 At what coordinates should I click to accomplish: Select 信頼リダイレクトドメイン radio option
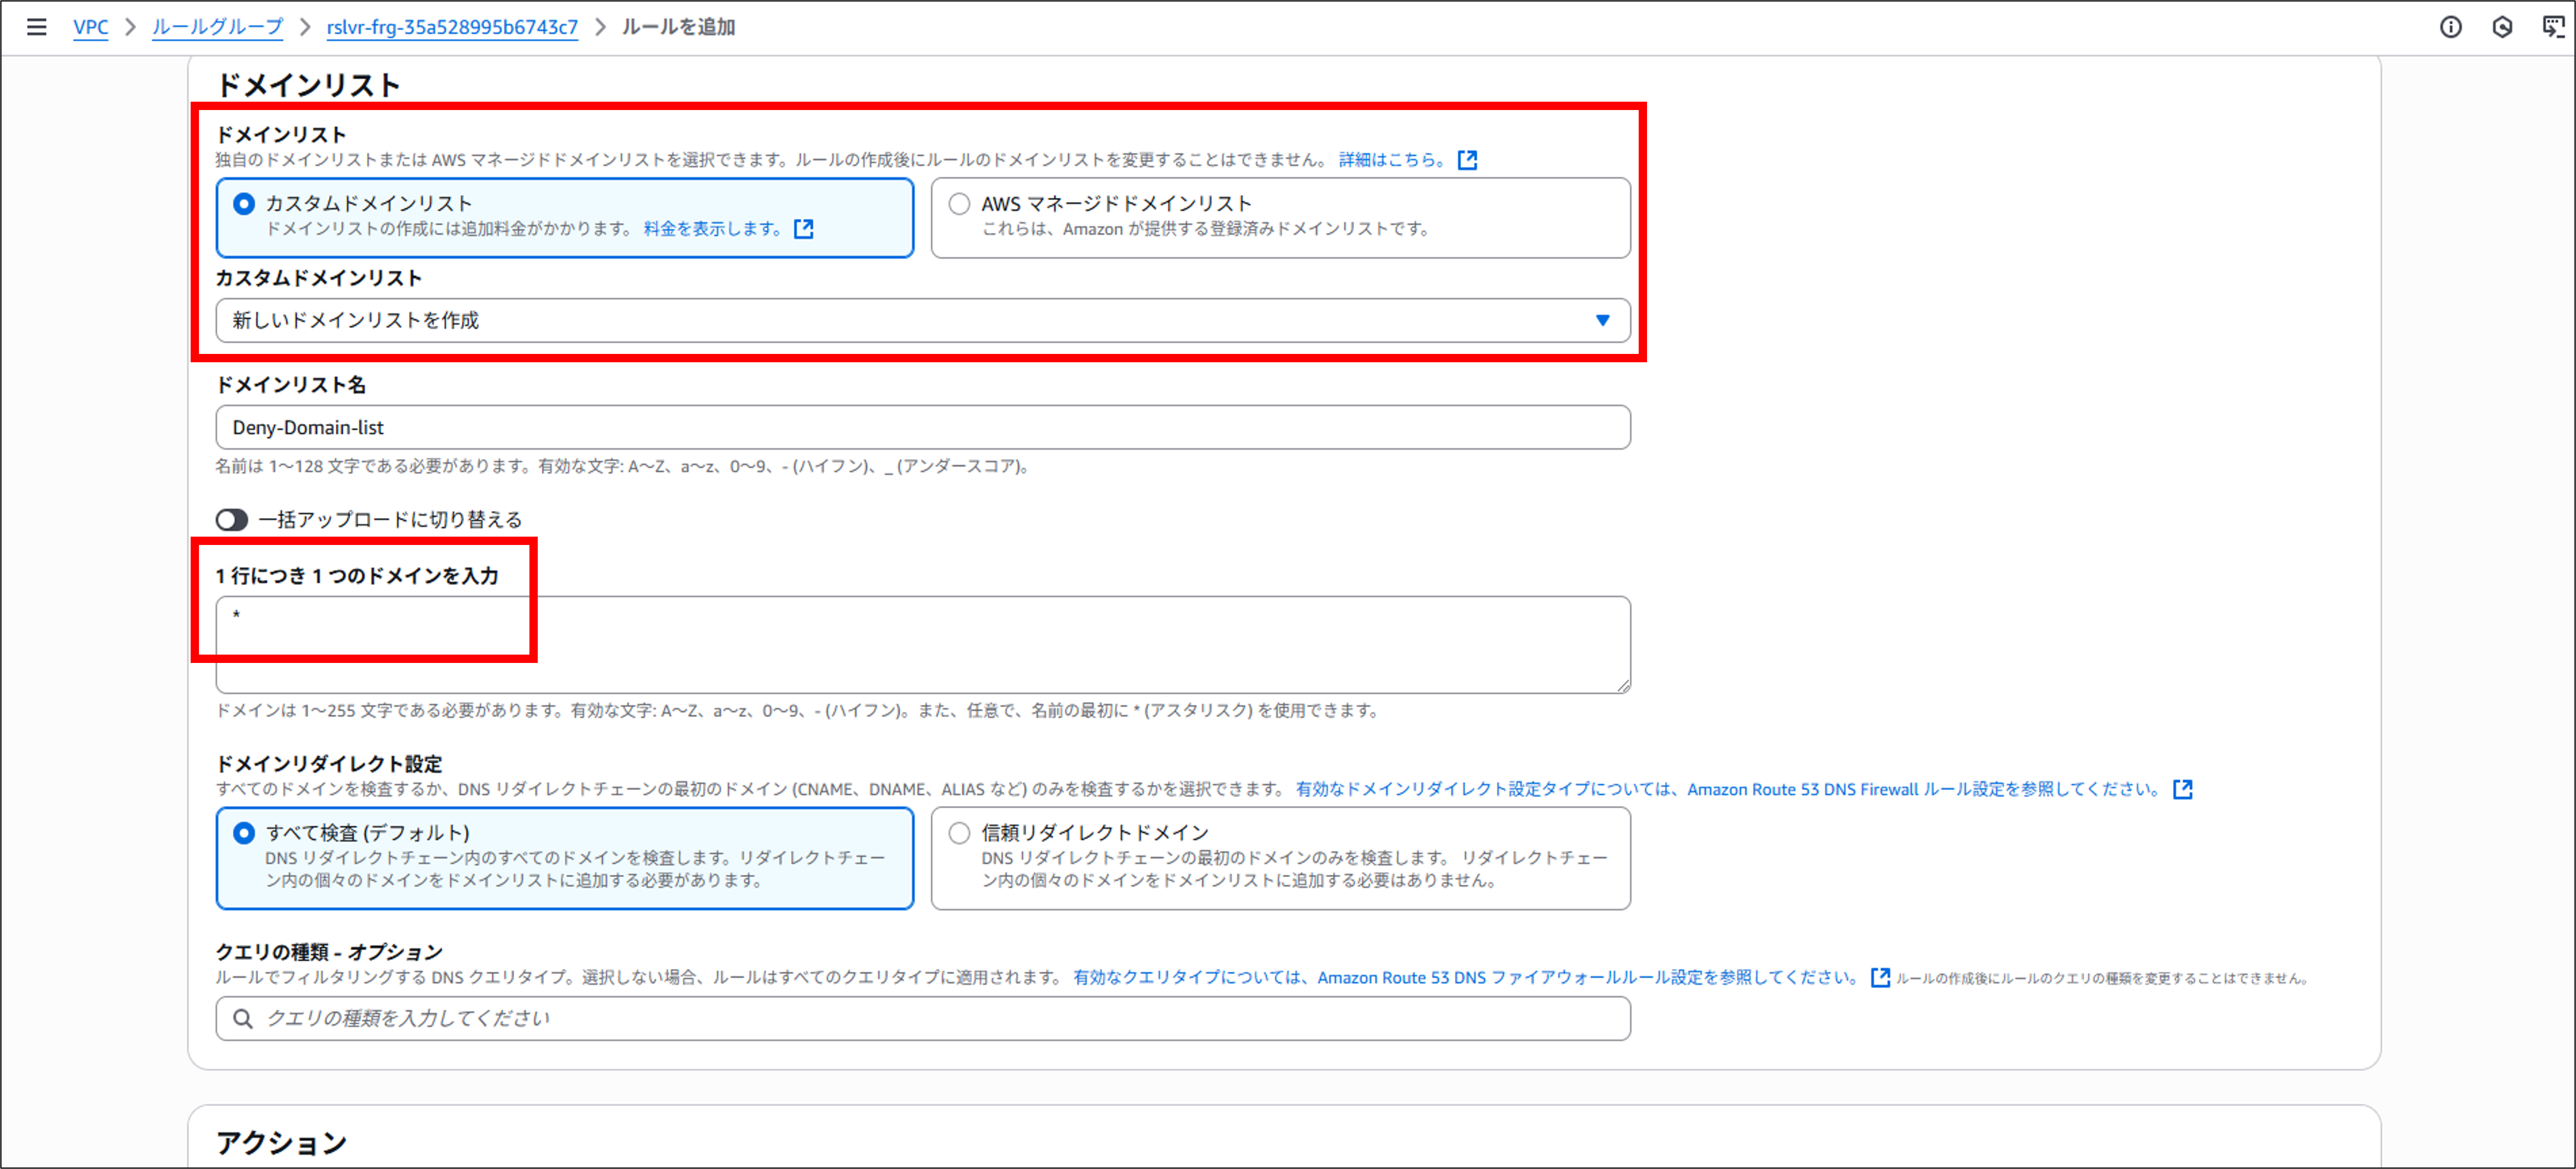[x=959, y=833]
